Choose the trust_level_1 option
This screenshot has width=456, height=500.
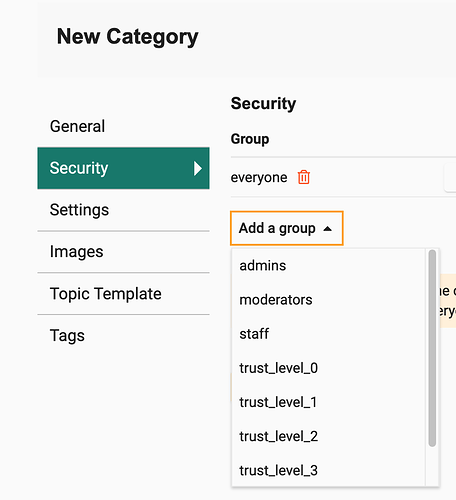point(328,402)
